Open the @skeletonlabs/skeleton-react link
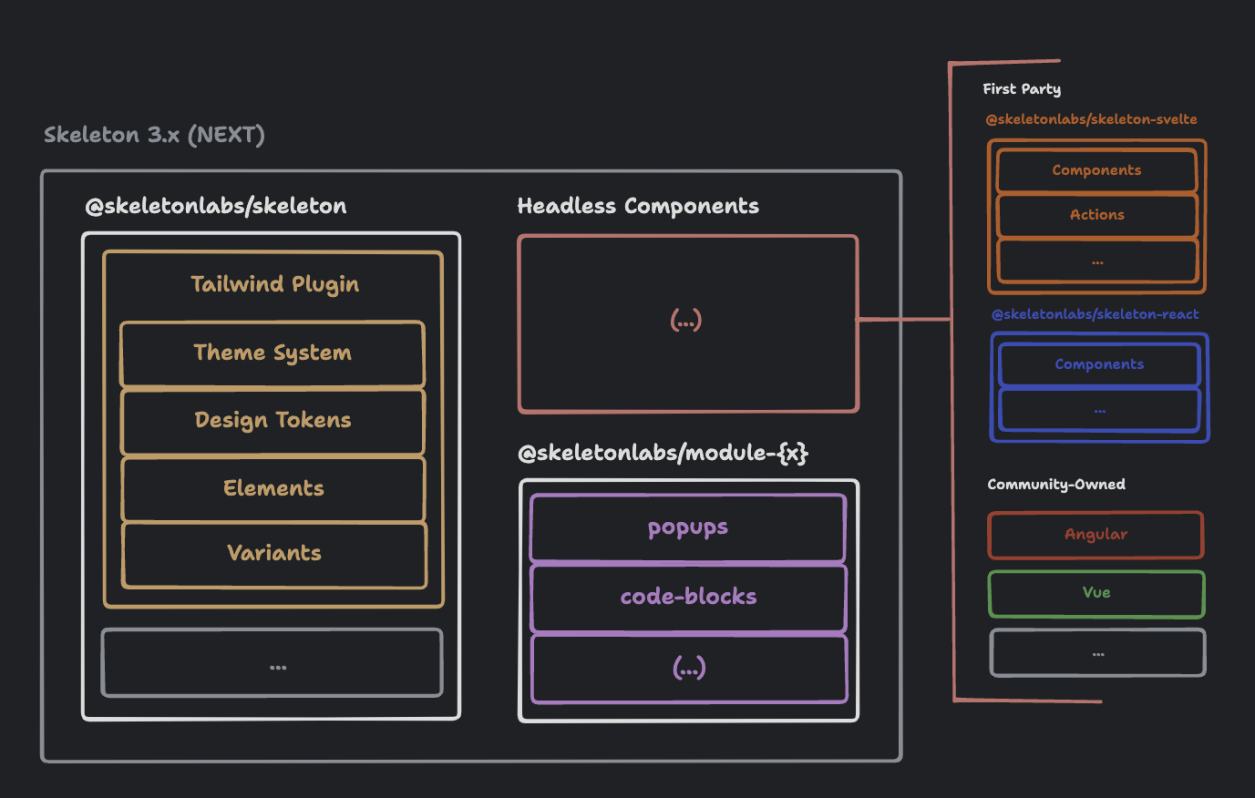 point(1095,314)
